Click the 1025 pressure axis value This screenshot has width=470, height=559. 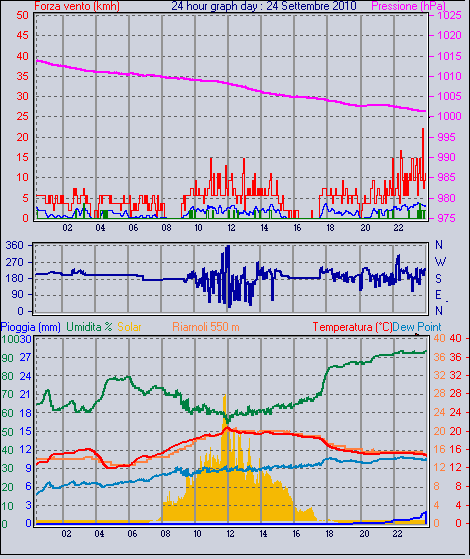tap(449, 15)
